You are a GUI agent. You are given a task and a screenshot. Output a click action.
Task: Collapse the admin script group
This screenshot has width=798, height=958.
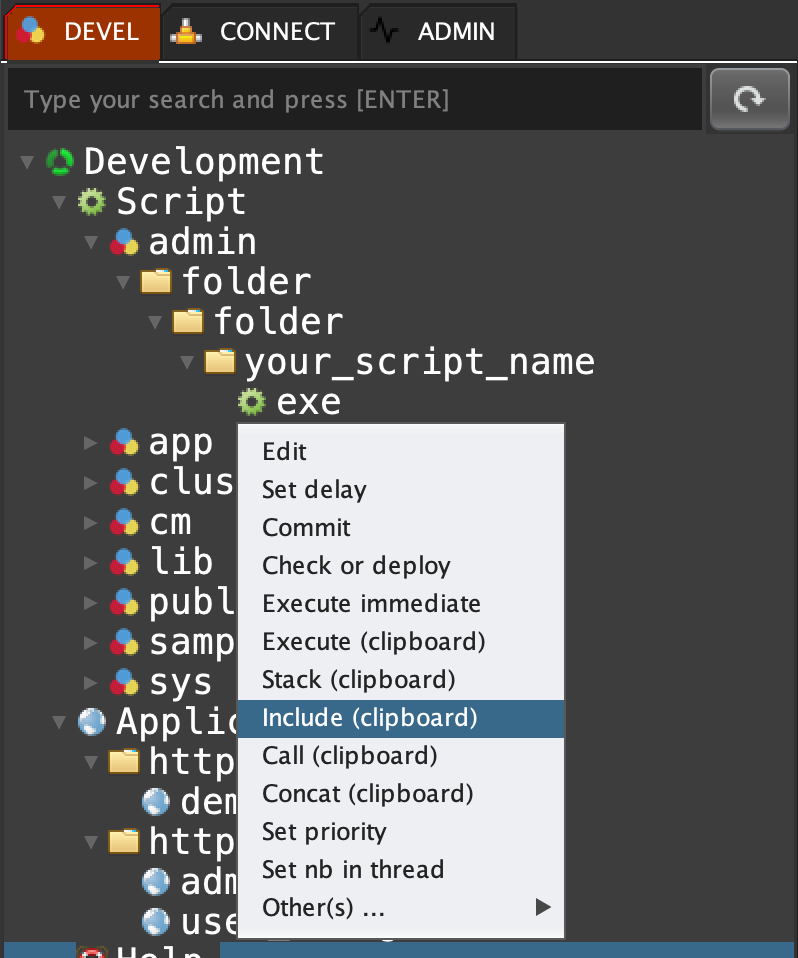[x=91, y=242]
